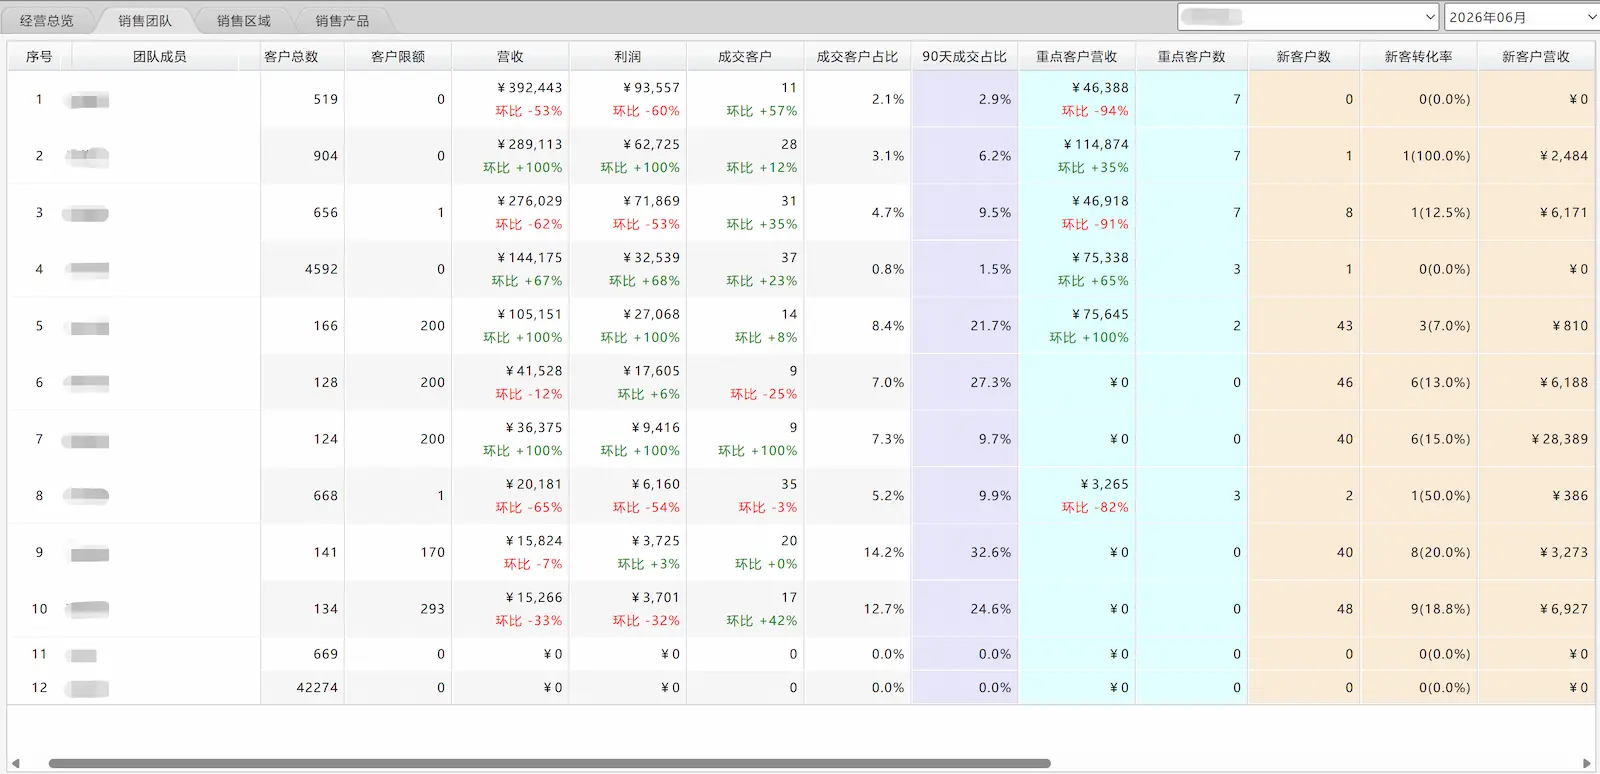The width and height of the screenshot is (1600, 774).
Task: Sort by the 营收 column header
Action: coord(510,57)
